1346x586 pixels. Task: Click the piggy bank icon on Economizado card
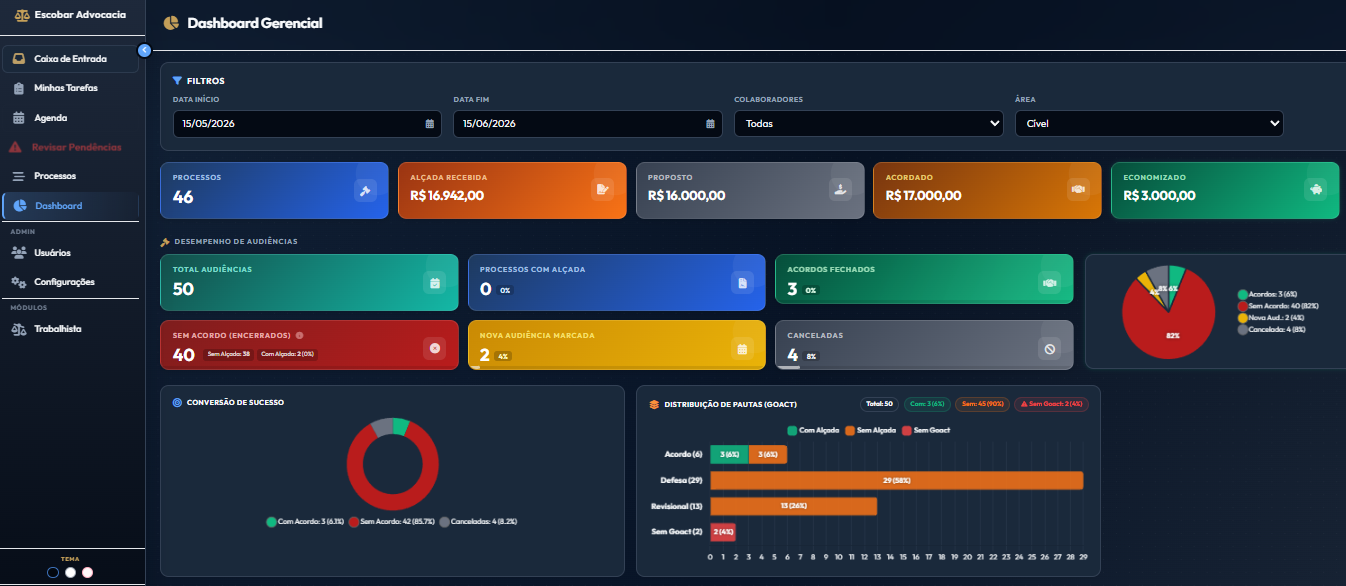point(1316,190)
